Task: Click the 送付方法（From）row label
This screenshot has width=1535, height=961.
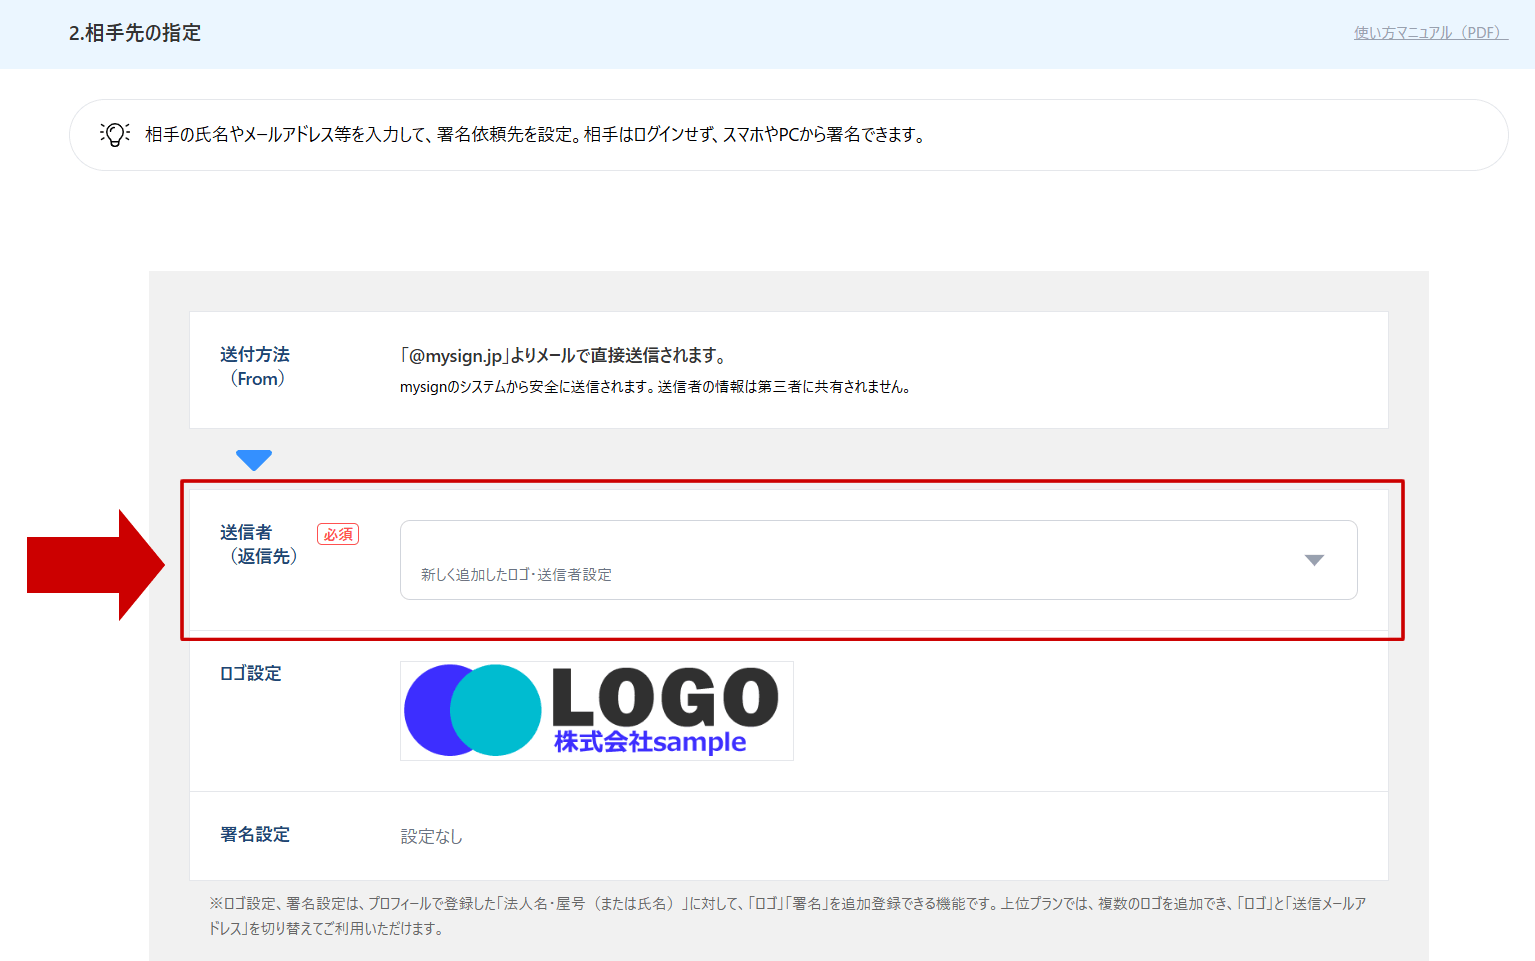Action: click(x=257, y=366)
